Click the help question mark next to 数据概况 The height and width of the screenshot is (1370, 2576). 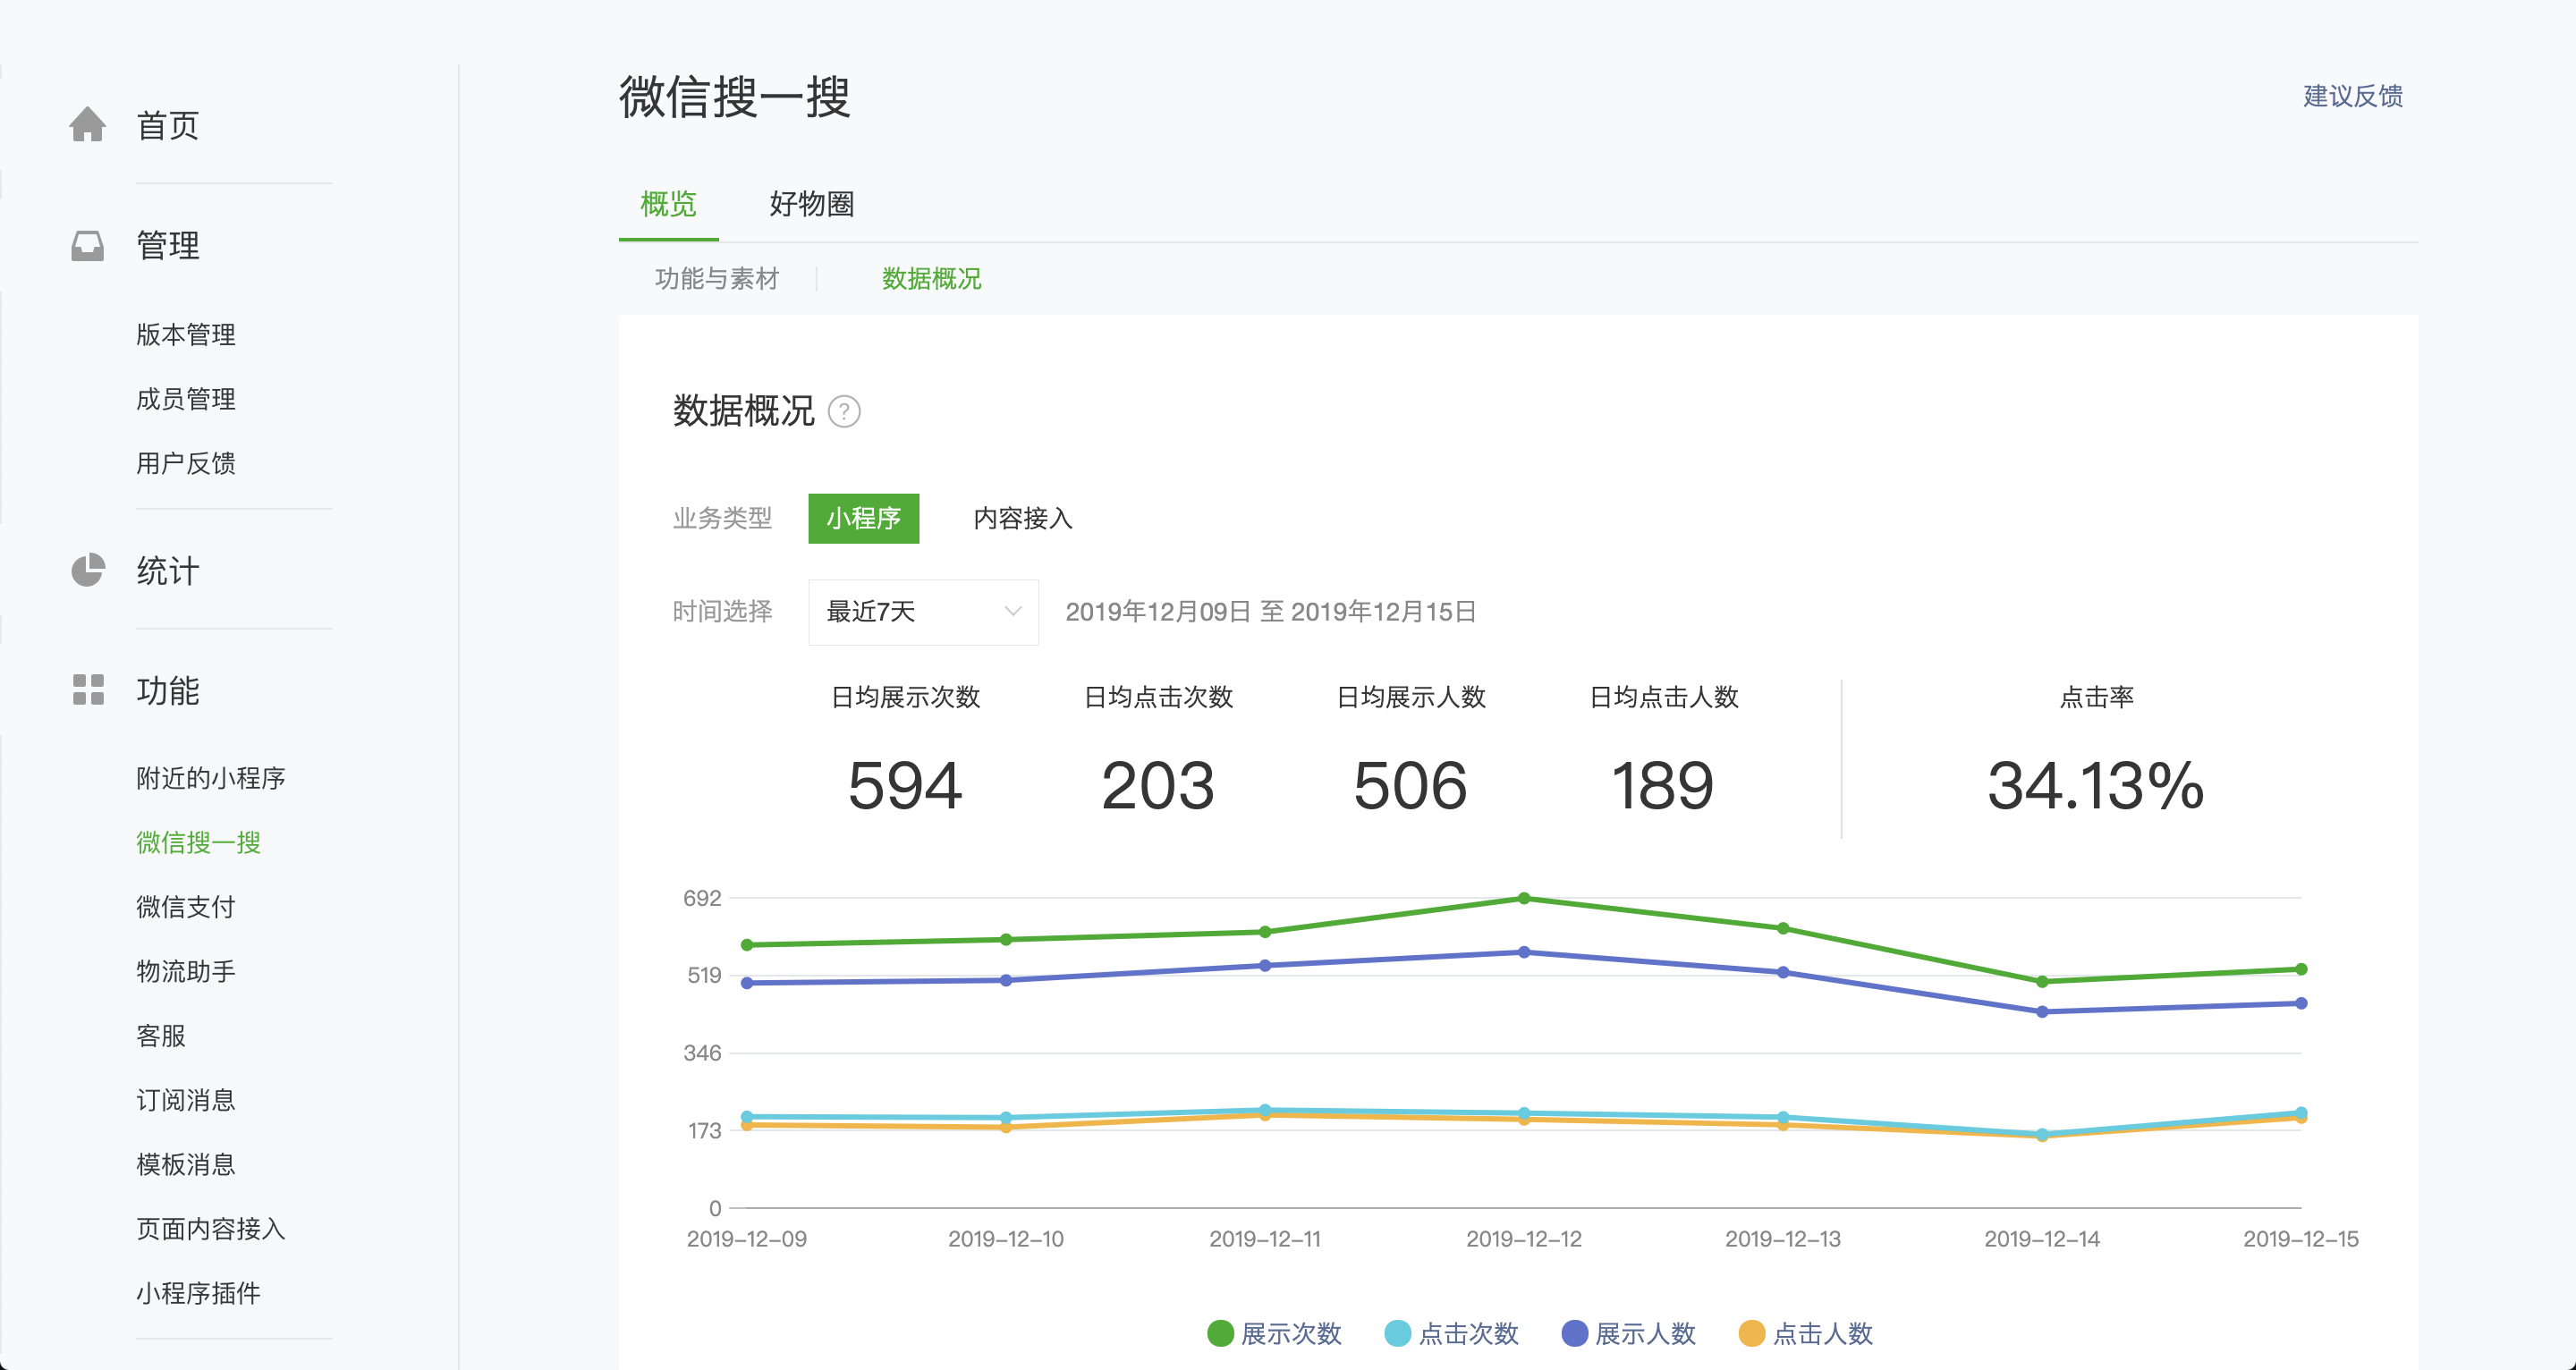(844, 412)
